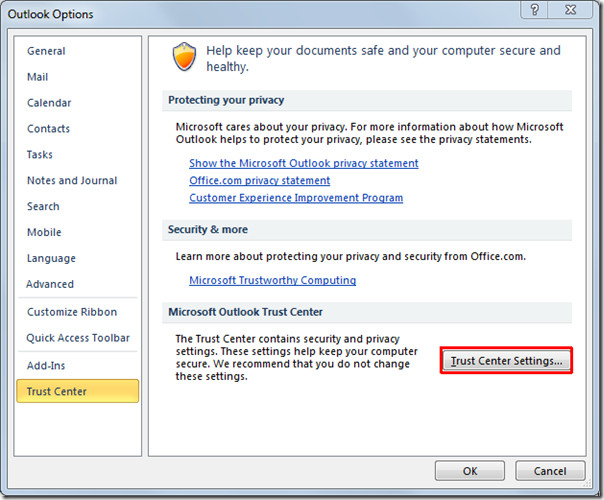The width and height of the screenshot is (604, 500).
Task: Close the Outlook Options dialog
Action: click(570, 9)
